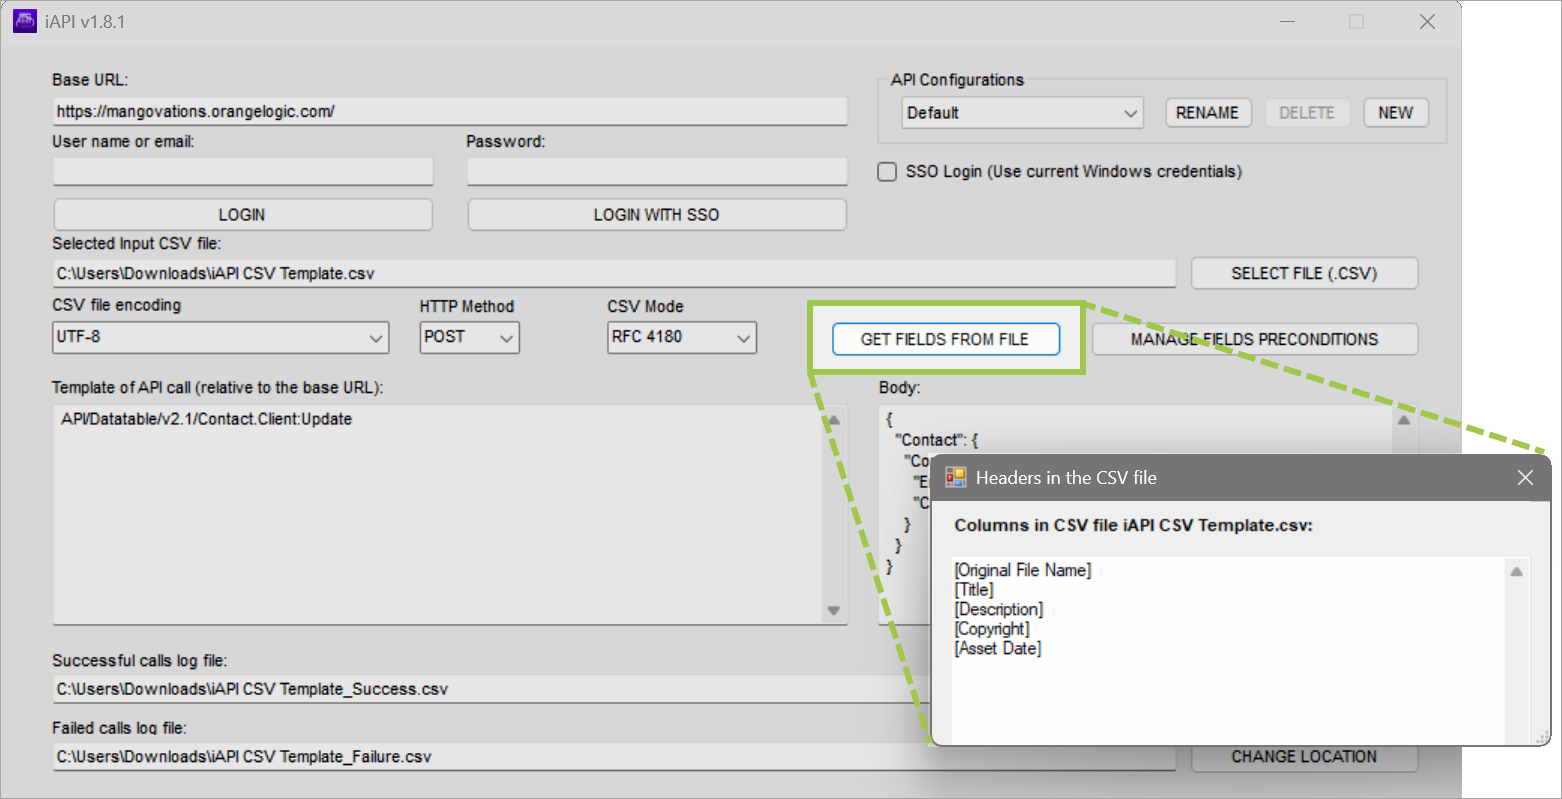Close the Headers in the CSV file dialog

[x=1524, y=477]
